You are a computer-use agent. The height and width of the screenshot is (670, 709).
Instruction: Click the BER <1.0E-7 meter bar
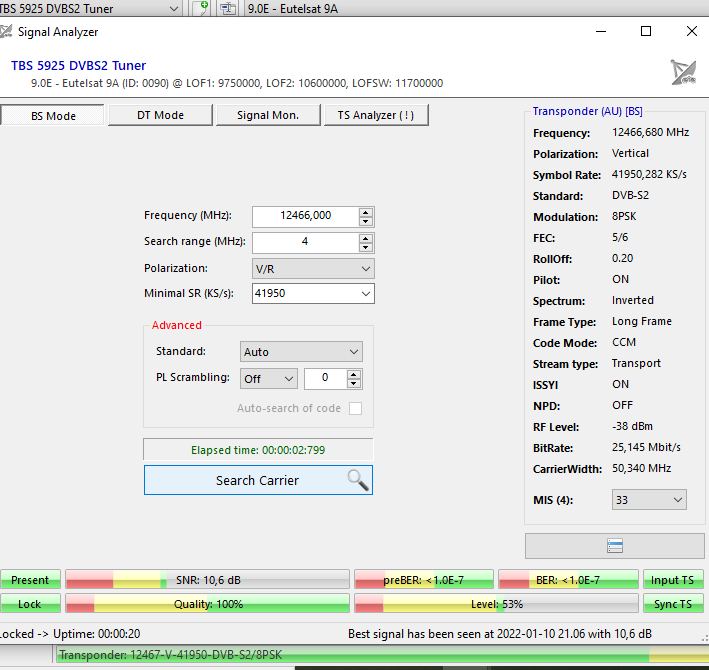pos(568,580)
